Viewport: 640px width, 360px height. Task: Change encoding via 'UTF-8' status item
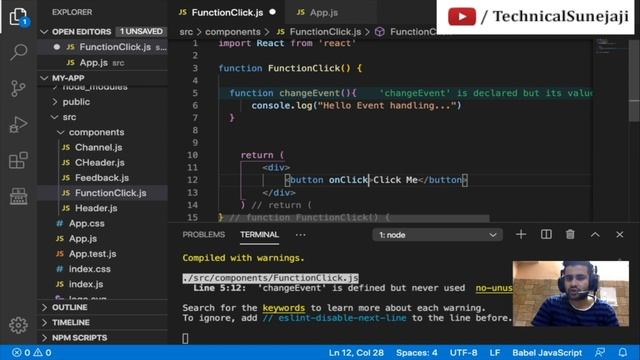(x=463, y=352)
